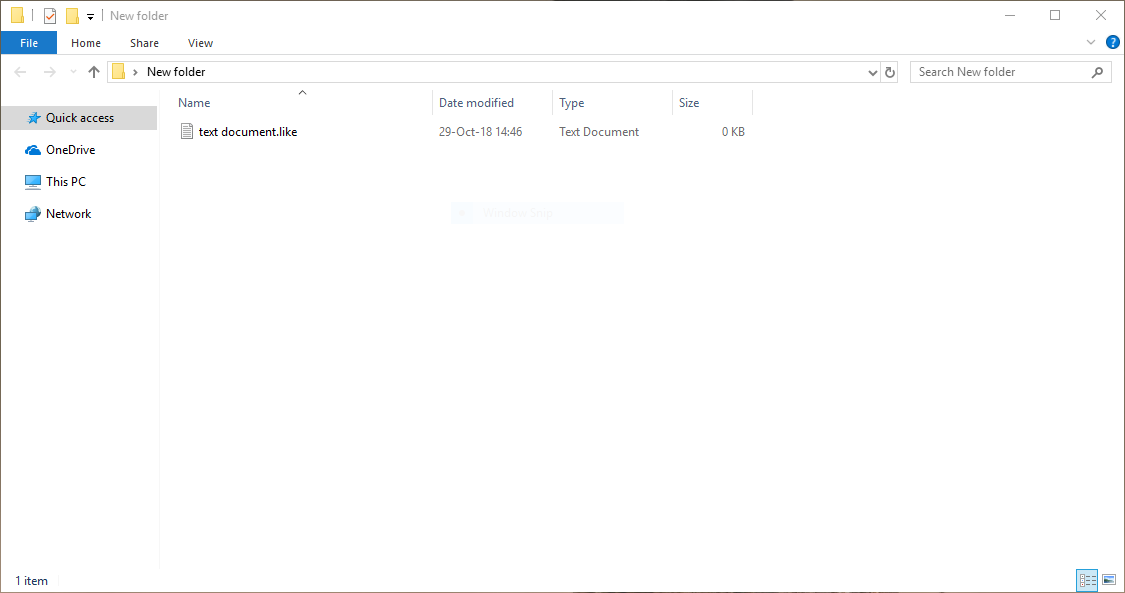Click the Up one level arrow
This screenshot has height=593, width=1125.
click(x=94, y=72)
